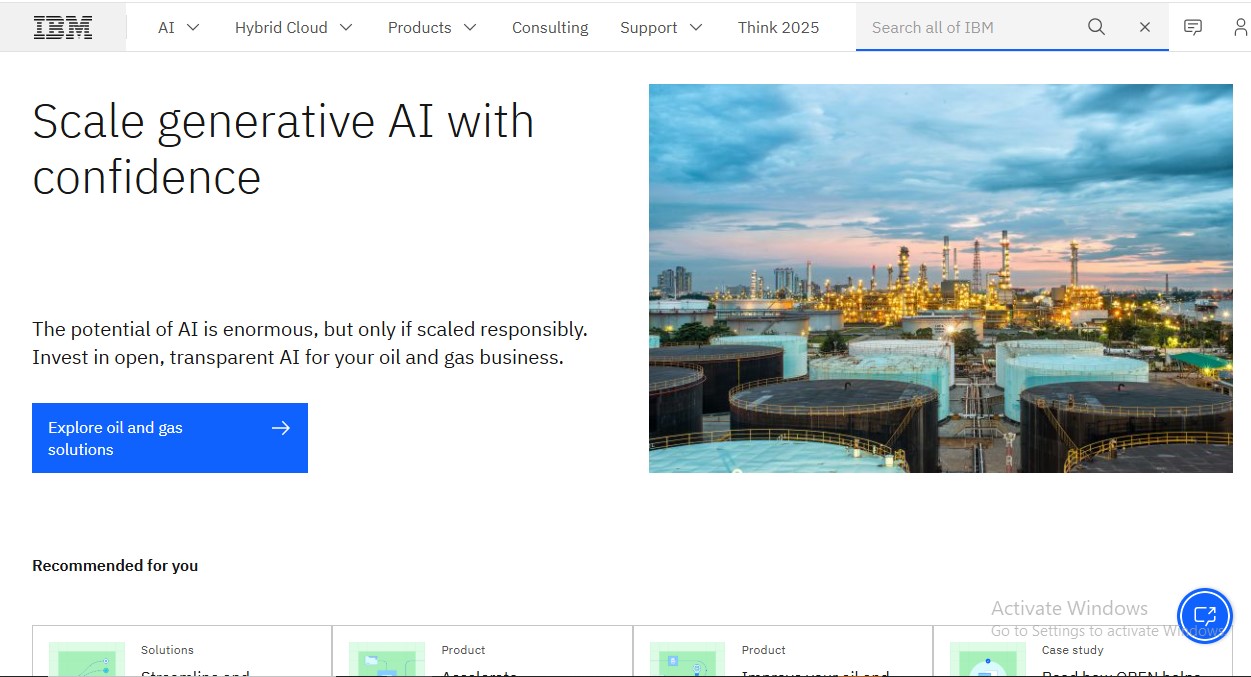Click 'Explore oil and gas solutions' button
The height and width of the screenshot is (677, 1251).
tap(170, 438)
